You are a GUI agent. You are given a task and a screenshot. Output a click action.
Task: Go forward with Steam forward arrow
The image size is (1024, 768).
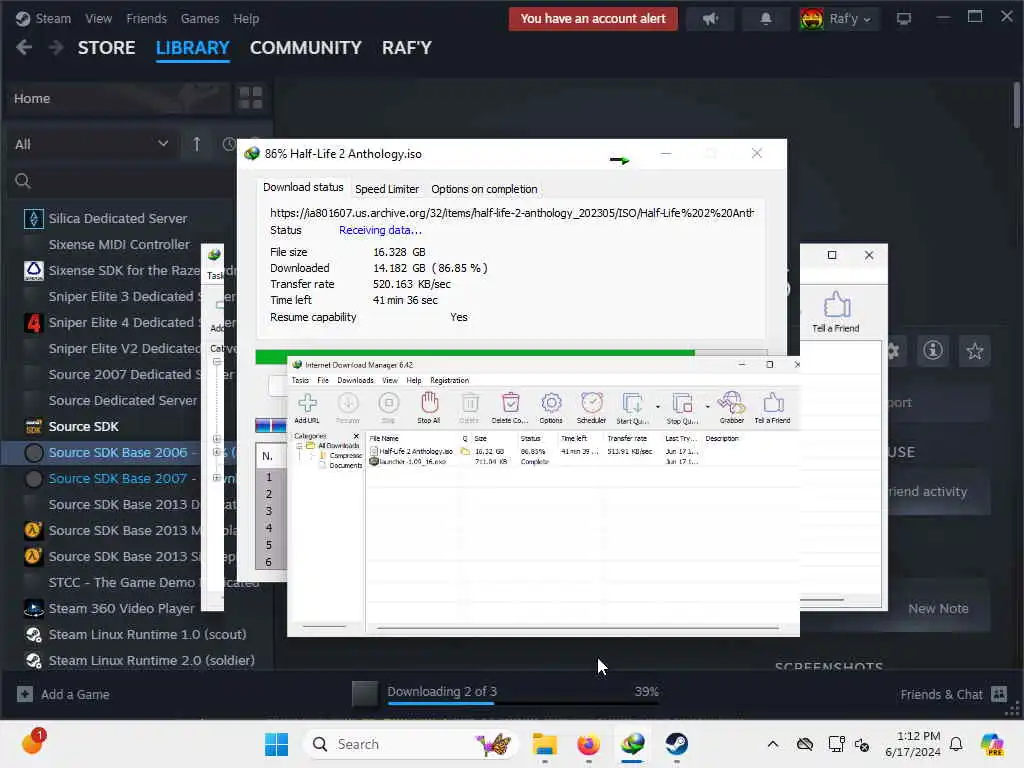56,48
